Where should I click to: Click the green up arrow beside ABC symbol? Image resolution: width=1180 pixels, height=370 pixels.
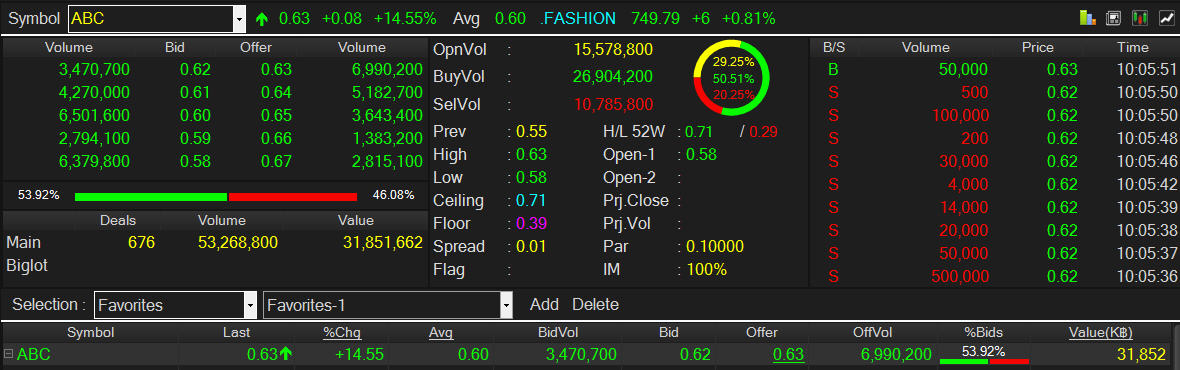[261, 20]
